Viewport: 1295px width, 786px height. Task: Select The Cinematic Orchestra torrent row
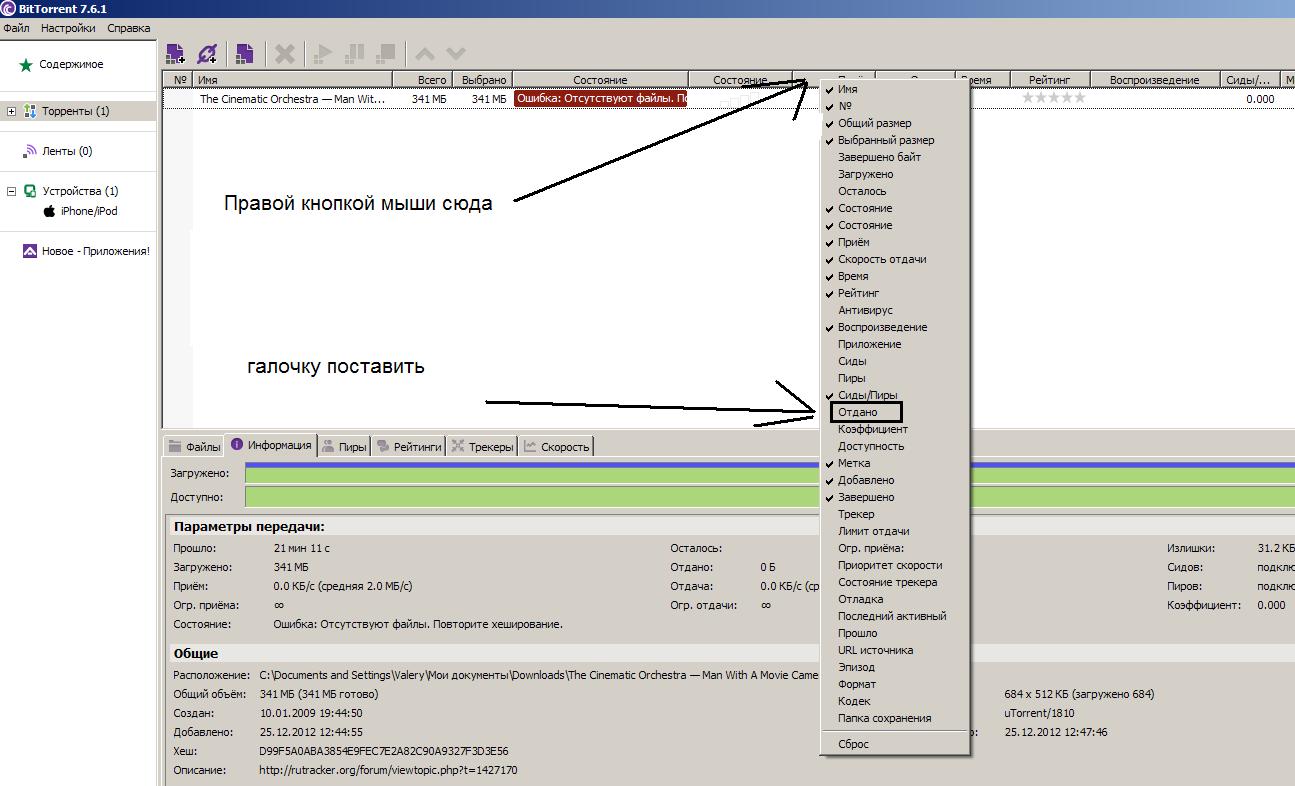[x=292, y=99]
